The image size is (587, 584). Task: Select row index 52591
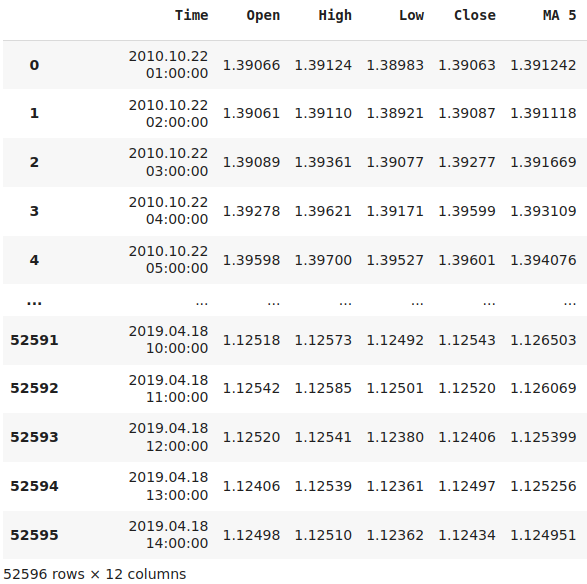(x=34, y=340)
